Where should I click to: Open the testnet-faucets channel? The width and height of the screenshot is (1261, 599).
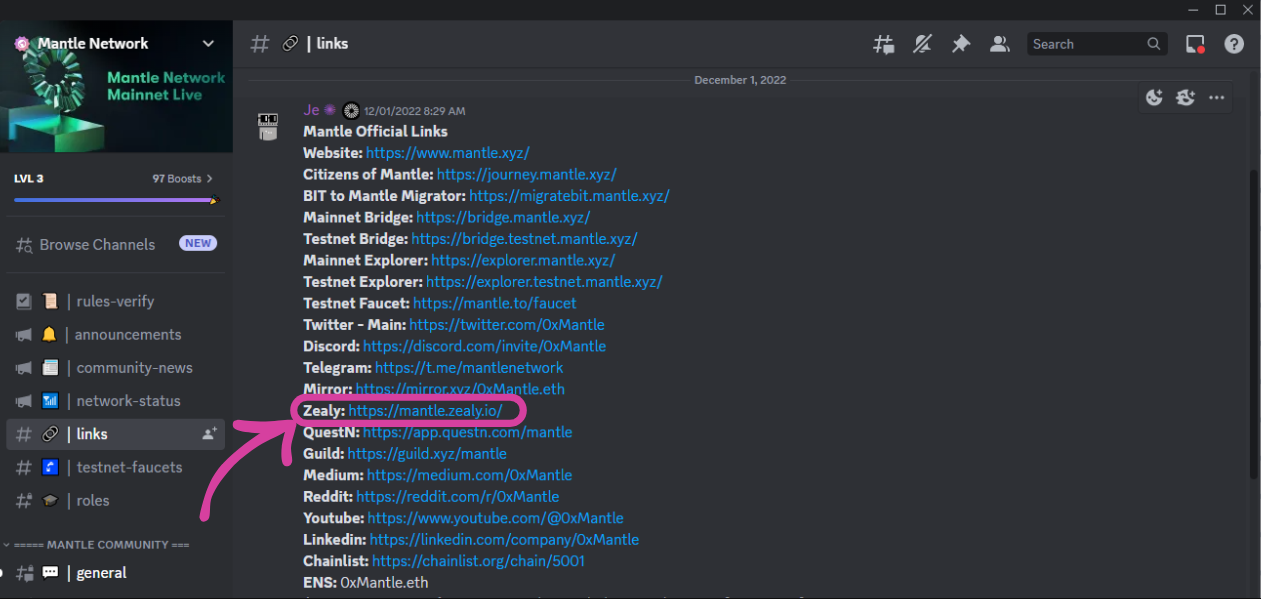(115, 467)
